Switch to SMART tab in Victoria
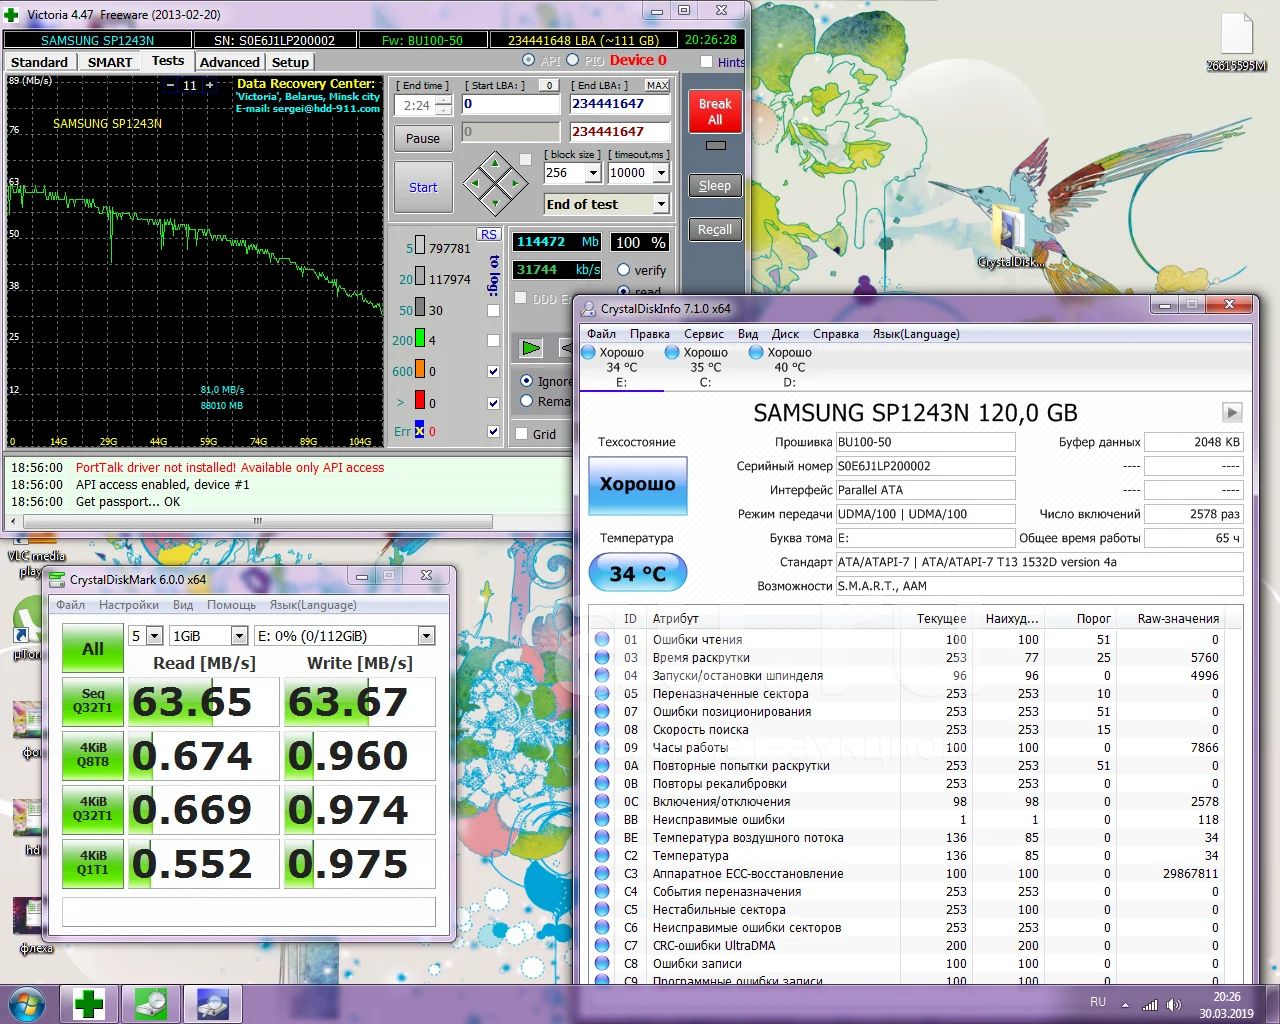 (x=110, y=62)
